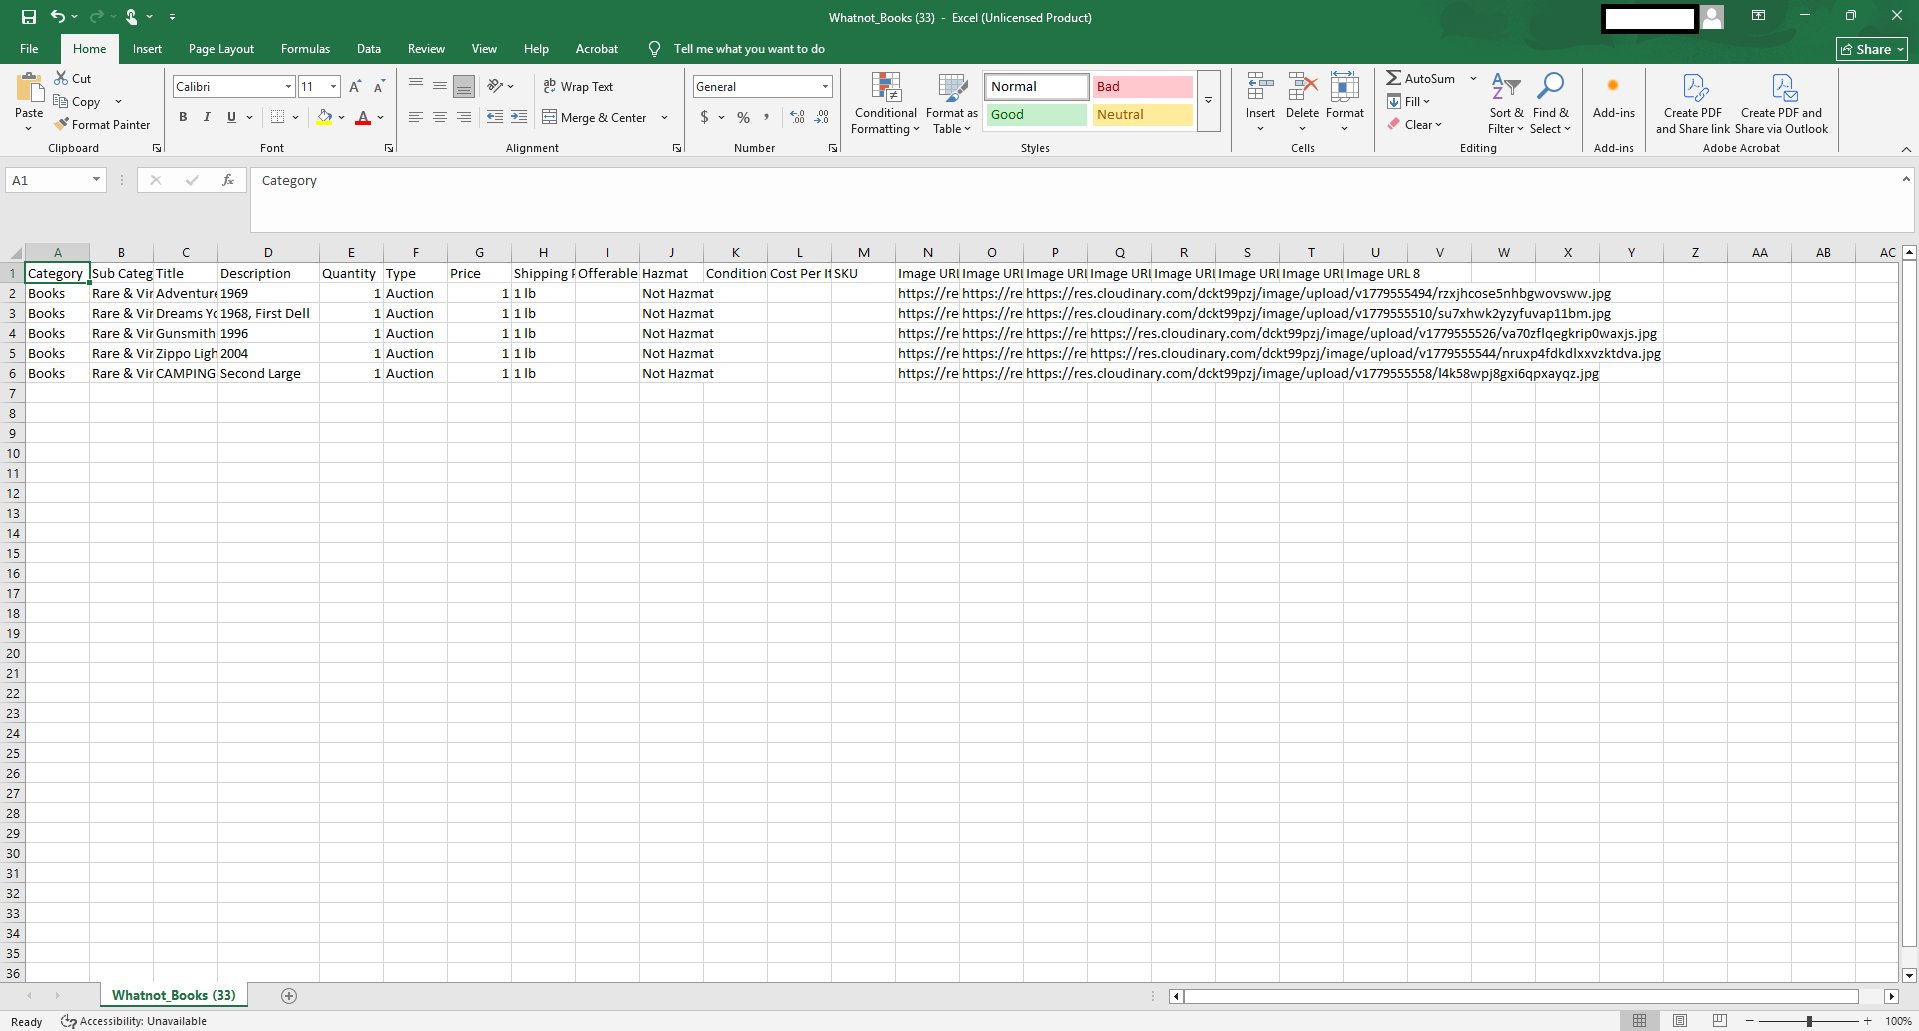Click the Orientation angle text icon
This screenshot has width=1919, height=1031.
496,87
